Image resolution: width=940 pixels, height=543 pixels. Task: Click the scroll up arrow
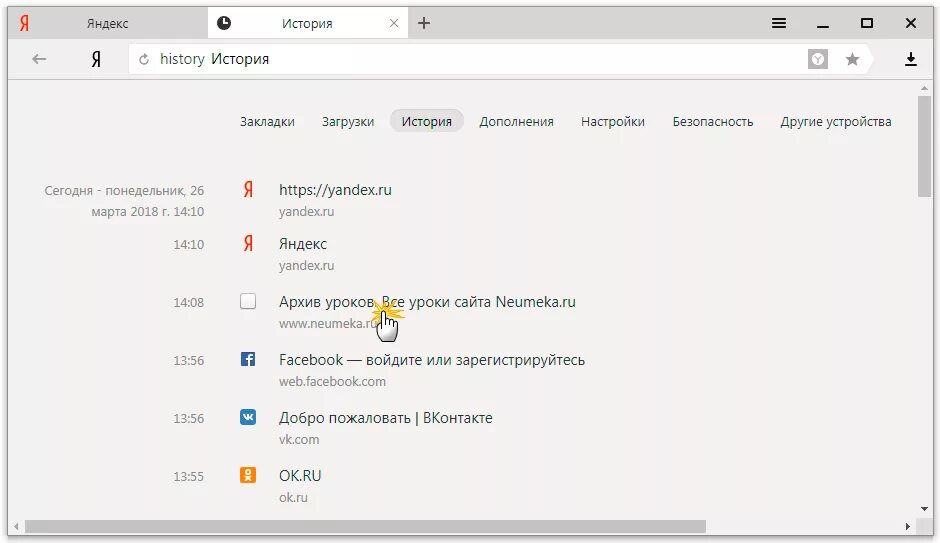click(x=924, y=88)
